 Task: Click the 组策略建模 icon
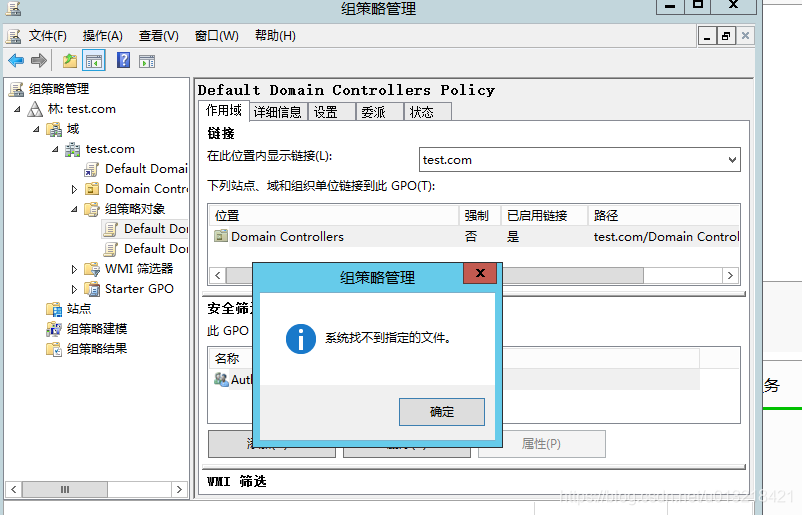click(54, 329)
